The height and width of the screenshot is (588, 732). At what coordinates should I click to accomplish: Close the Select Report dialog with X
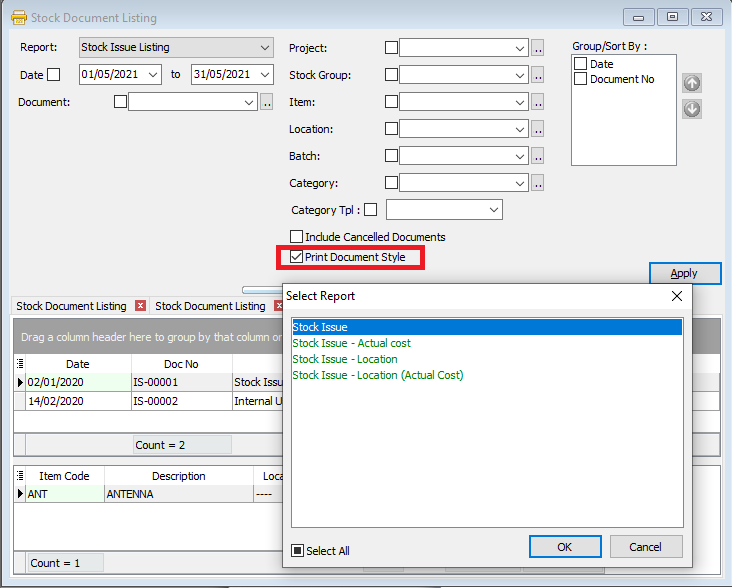coord(676,296)
